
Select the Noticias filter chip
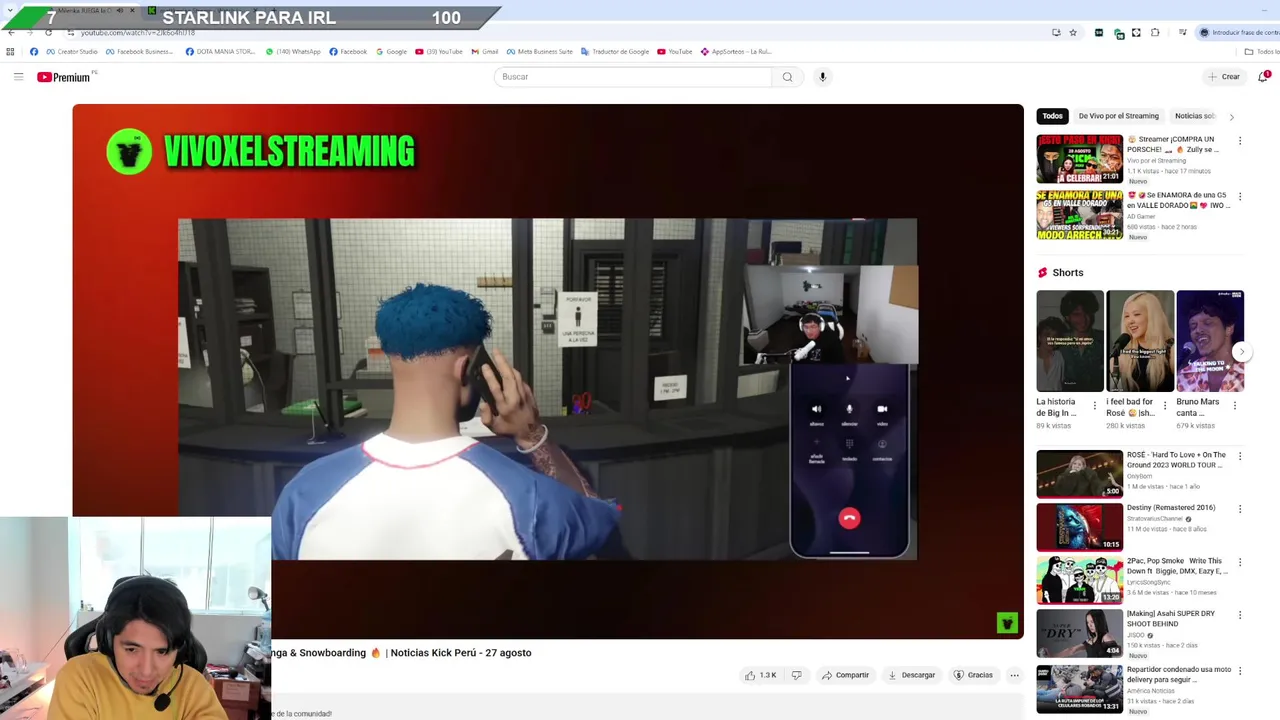[1194, 116]
